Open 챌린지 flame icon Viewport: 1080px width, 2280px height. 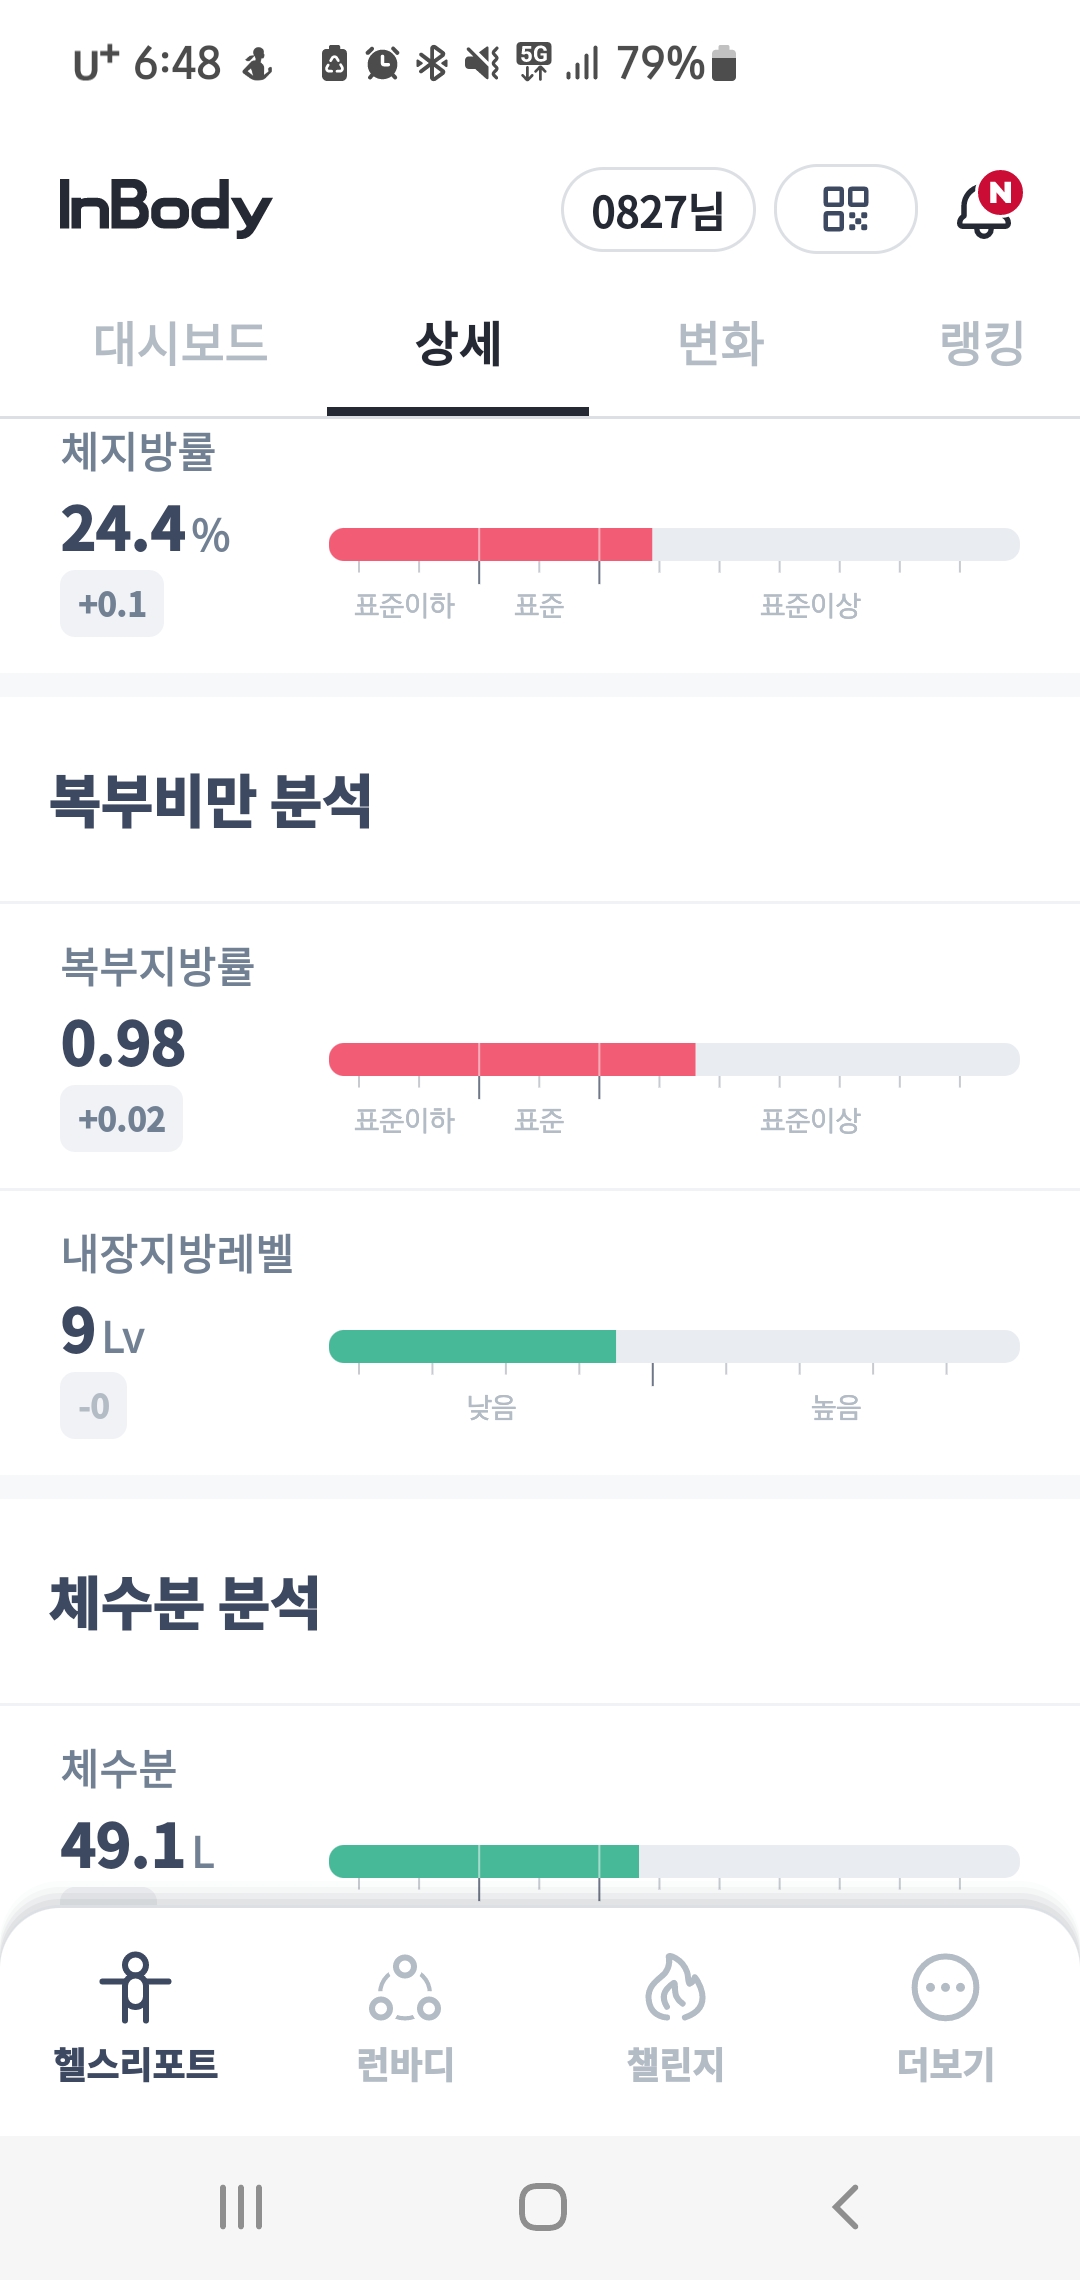tap(675, 1987)
